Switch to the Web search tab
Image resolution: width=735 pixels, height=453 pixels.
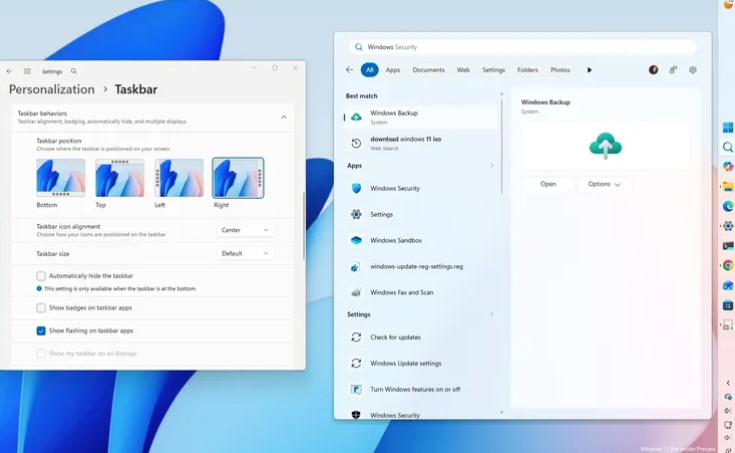click(x=463, y=70)
